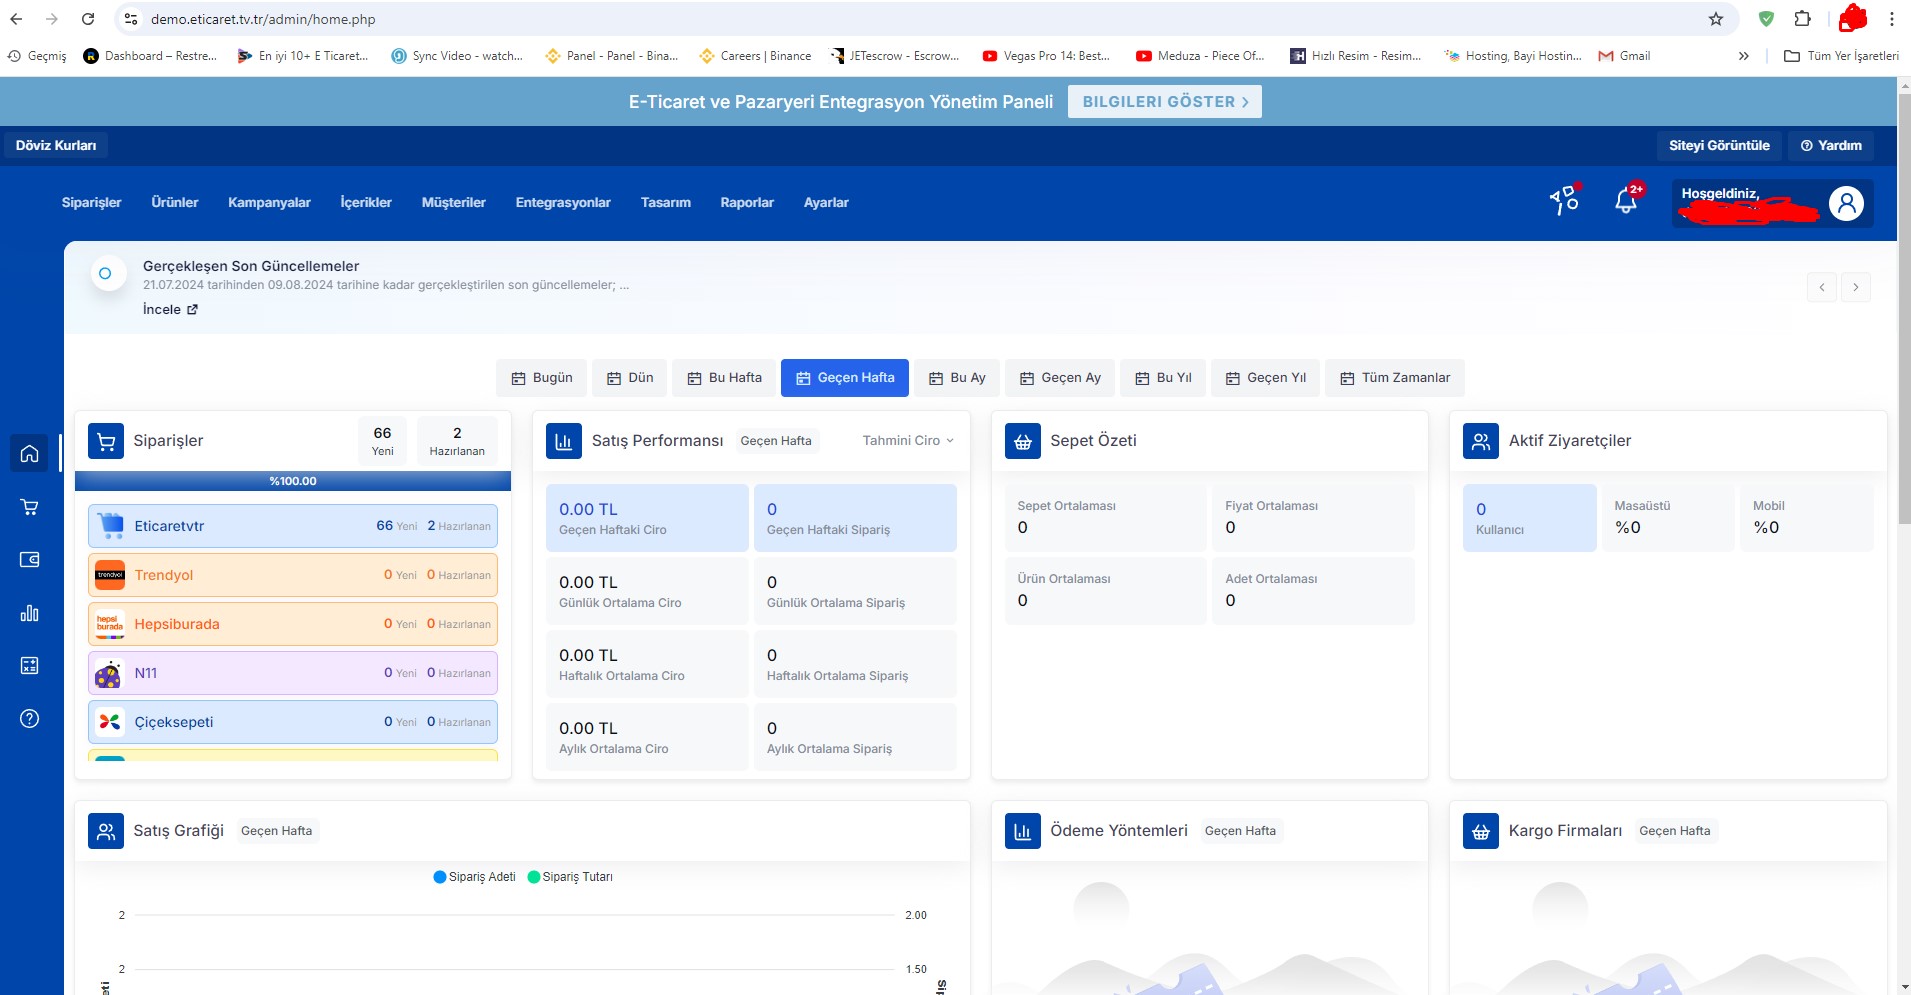Click the Çiçeksepeti logo icon
The height and width of the screenshot is (995, 1911).
click(110, 722)
